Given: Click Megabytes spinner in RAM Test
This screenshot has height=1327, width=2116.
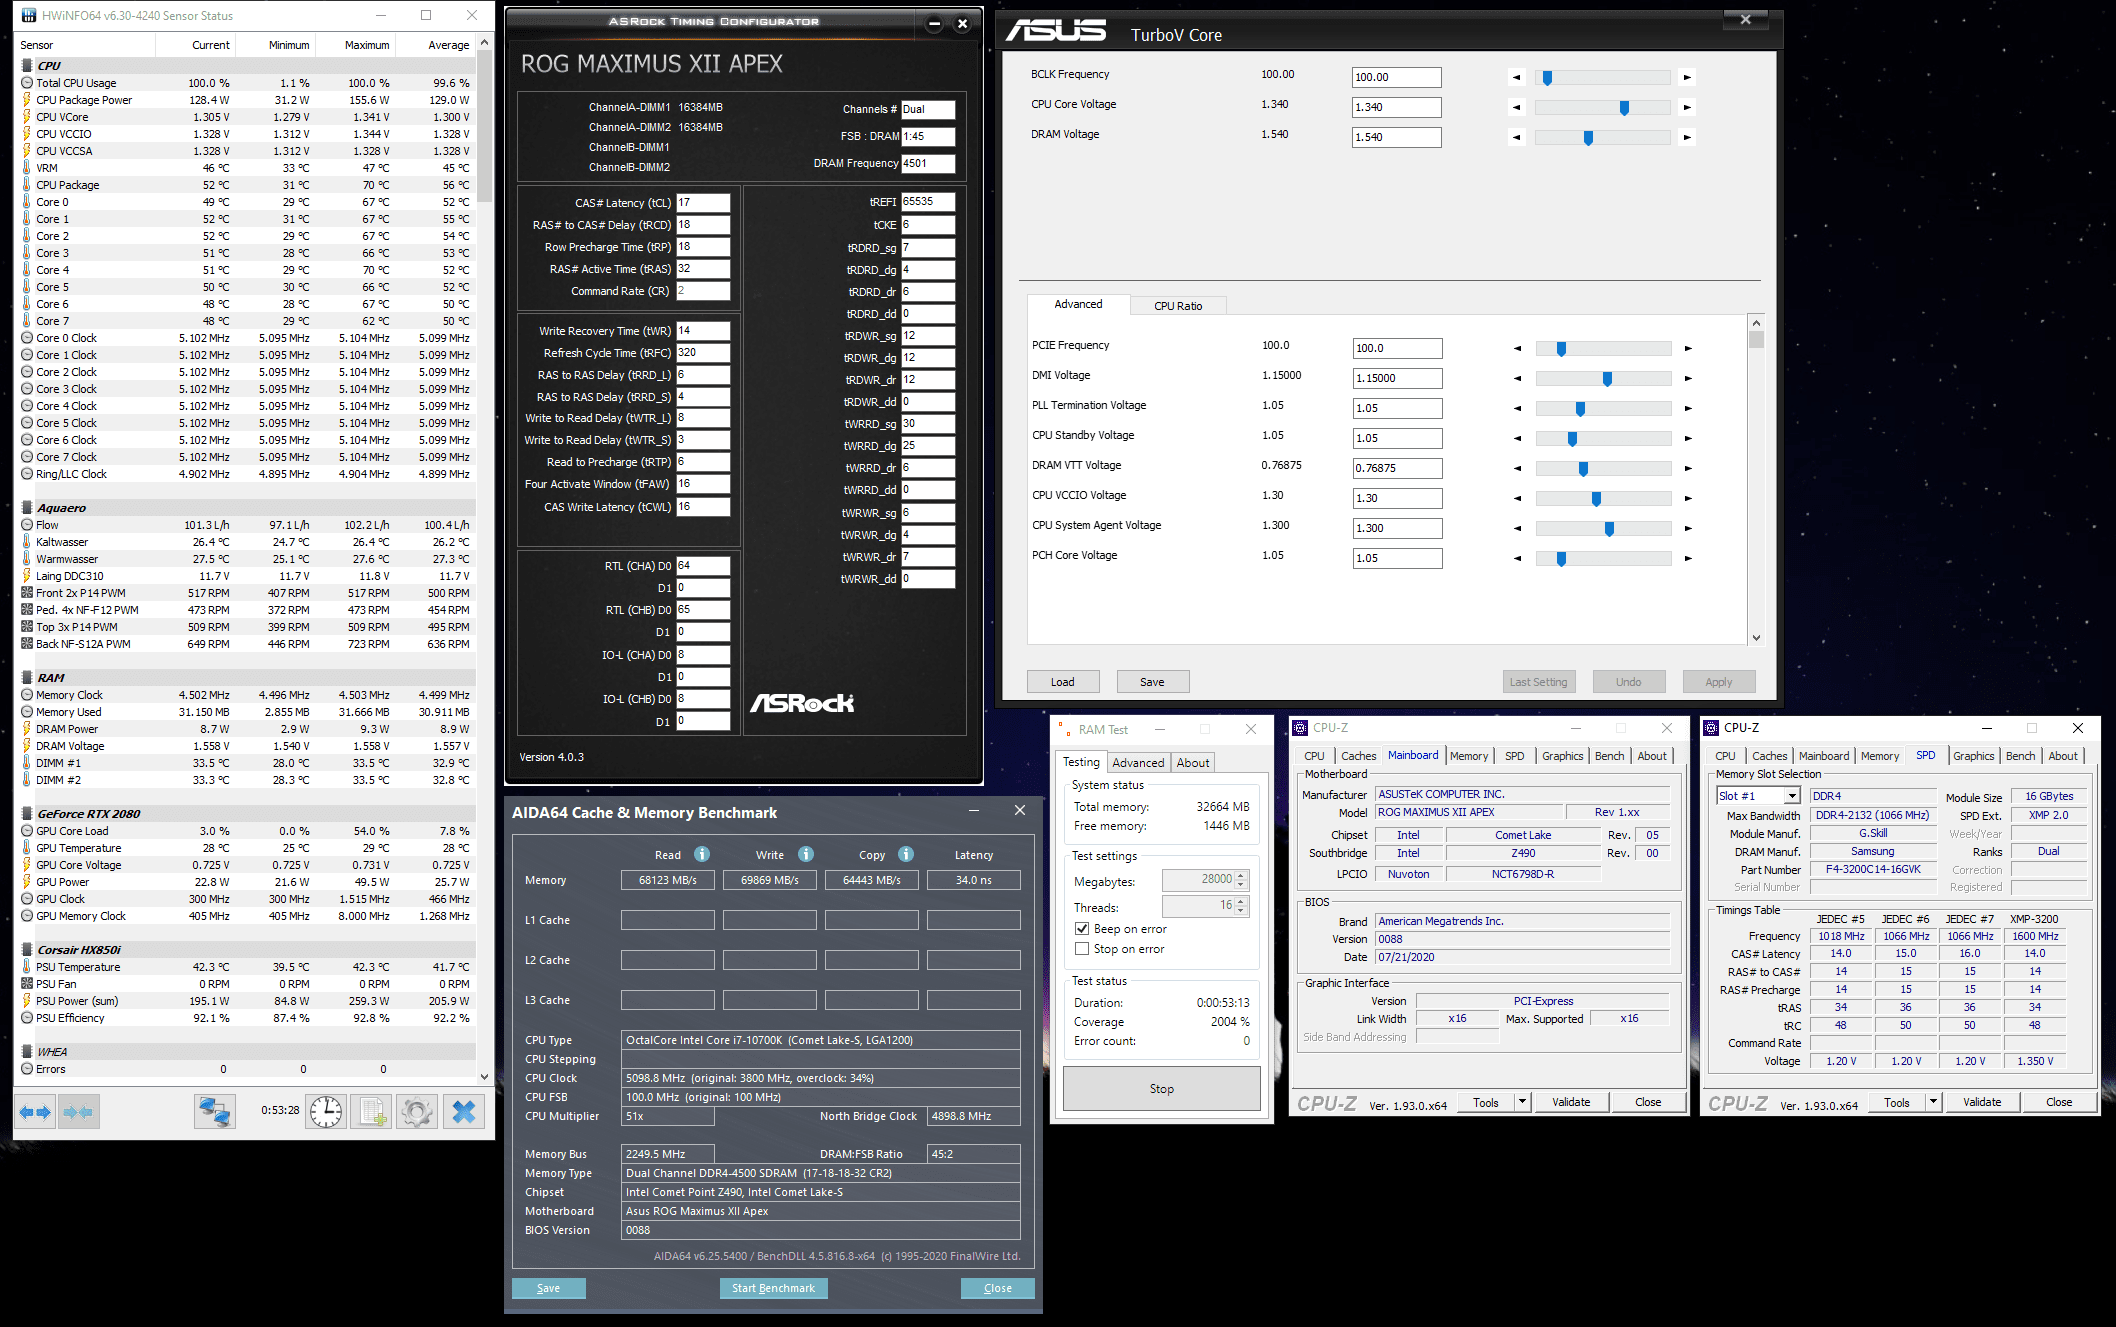Looking at the screenshot, I should pos(1241,879).
